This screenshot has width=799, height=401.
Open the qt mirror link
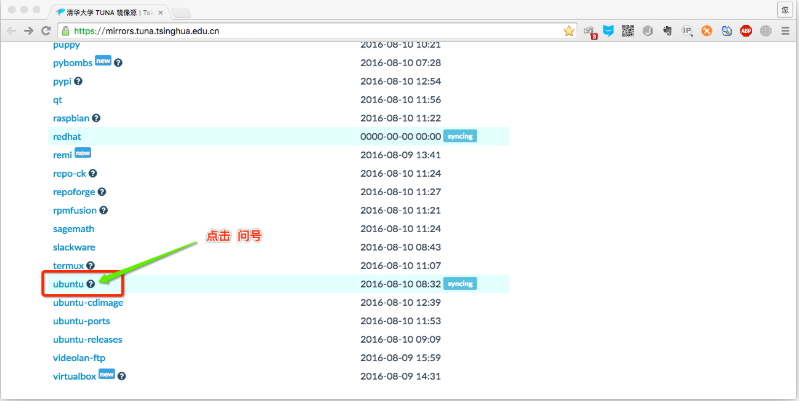tap(58, 100)
